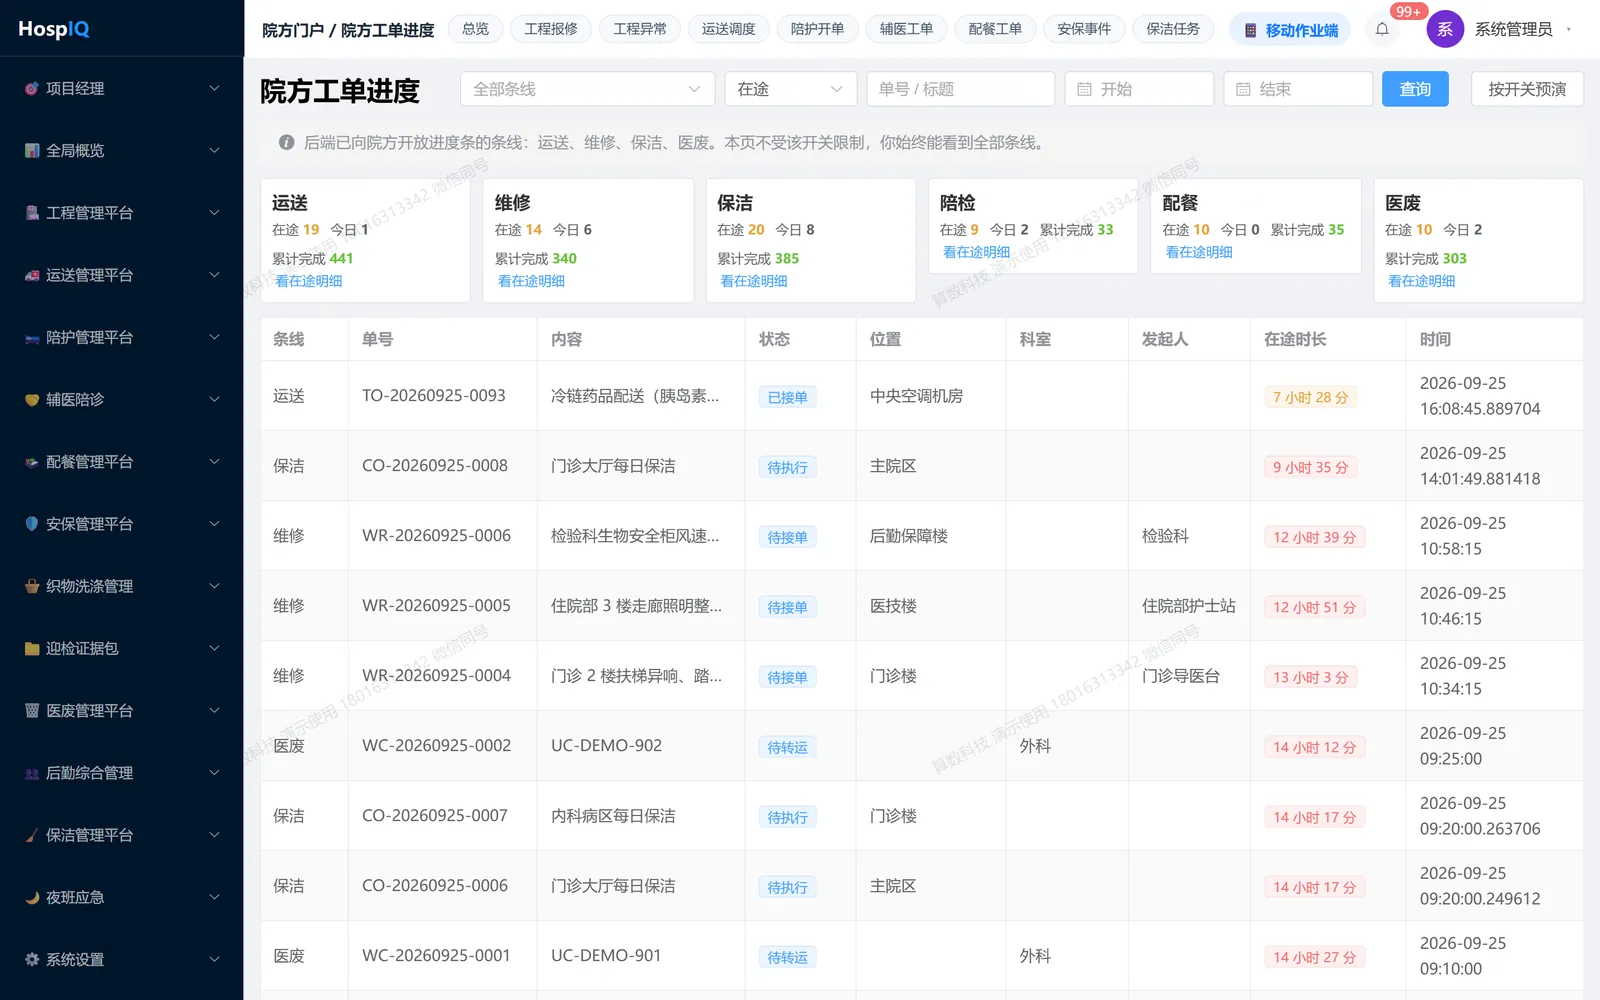Open 看在途明细 link in 配餐 card

tap(1199, 252)
